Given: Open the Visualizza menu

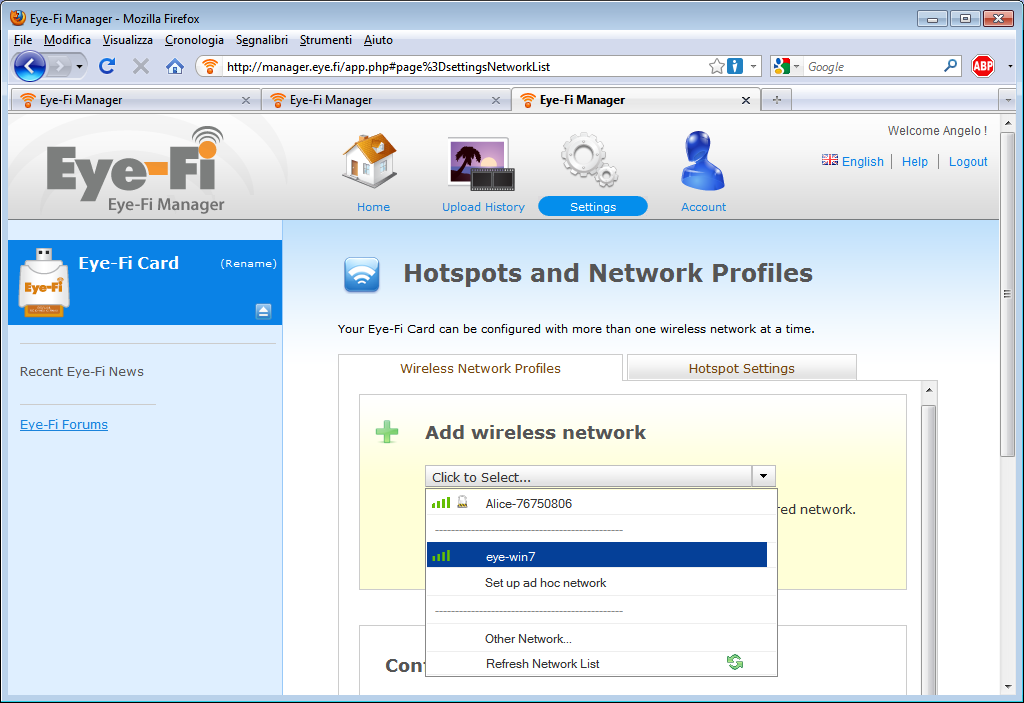Looking at the screenshot, I should click(127, 40).
